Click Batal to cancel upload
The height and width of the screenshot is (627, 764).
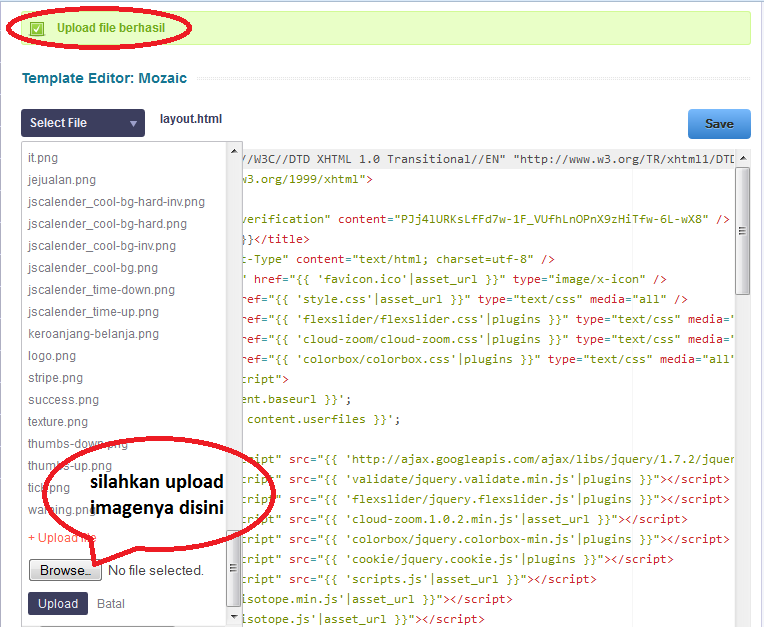coord(111,604)
